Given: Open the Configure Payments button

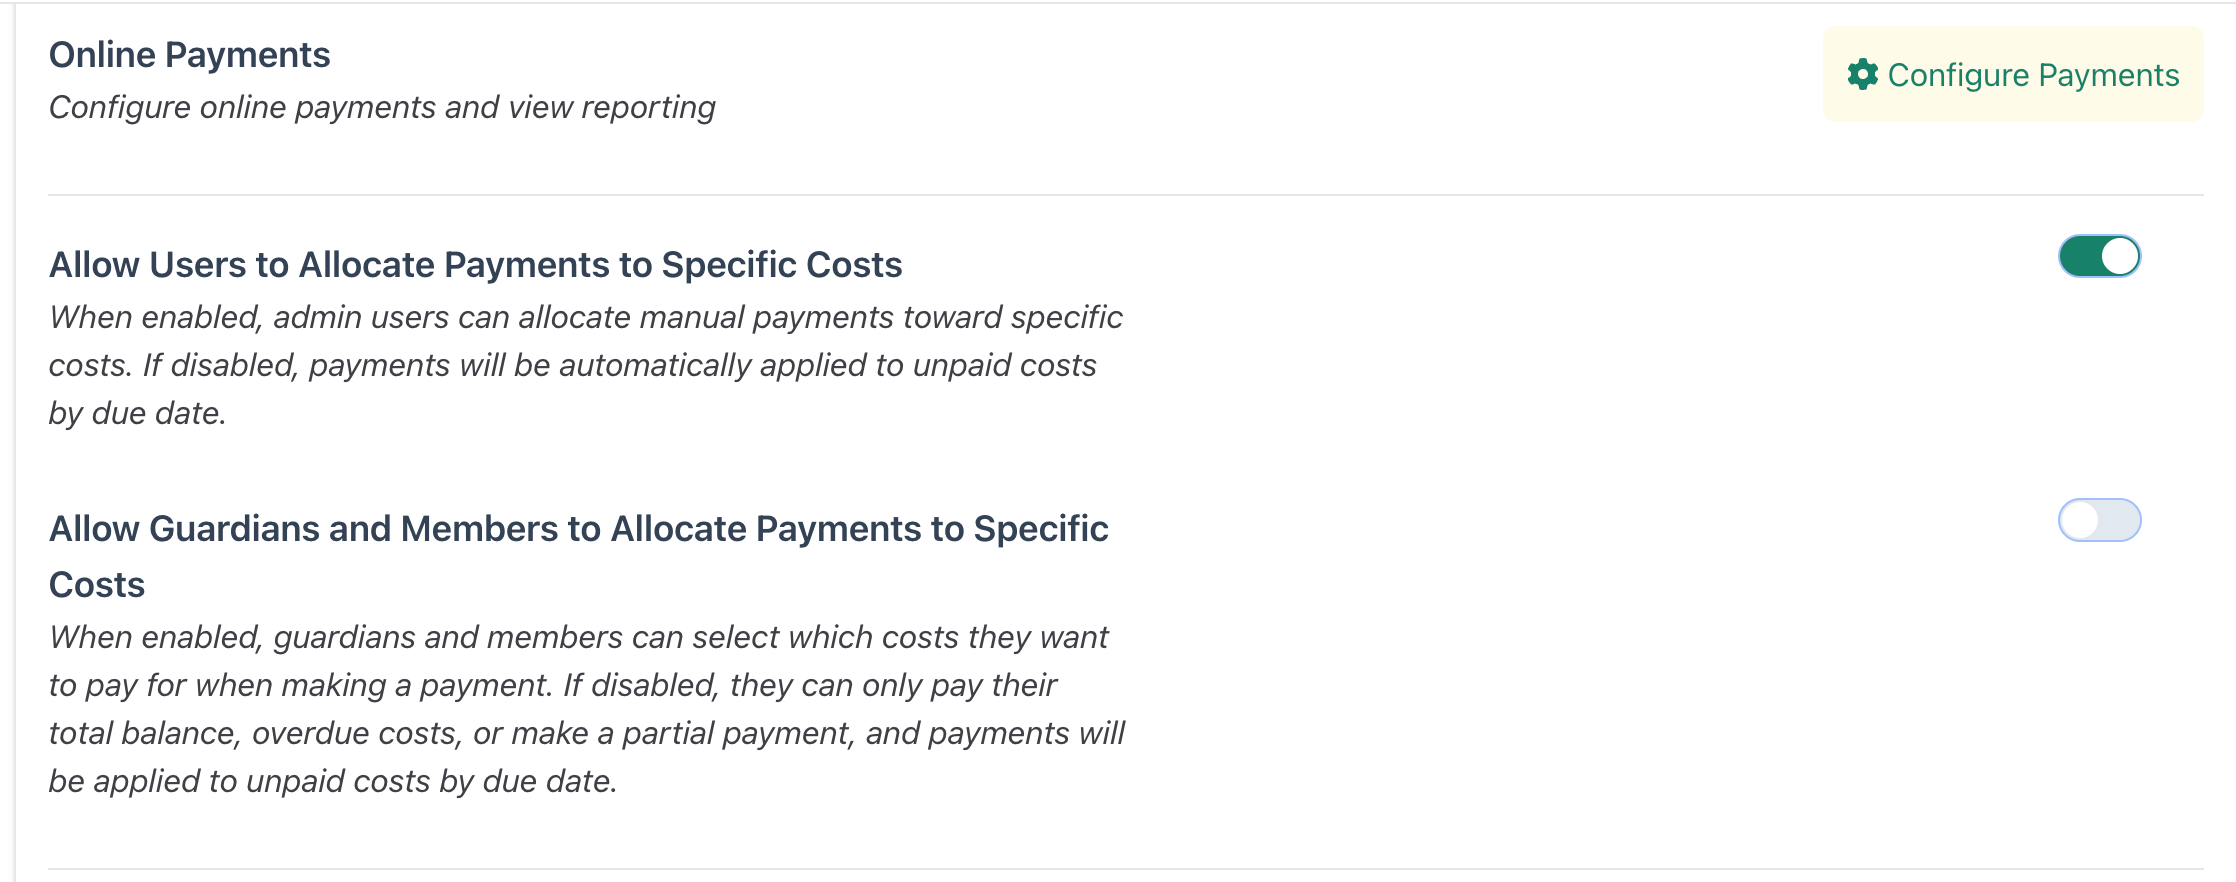Looking at the screenshot, I should (x=2013, y=74).
